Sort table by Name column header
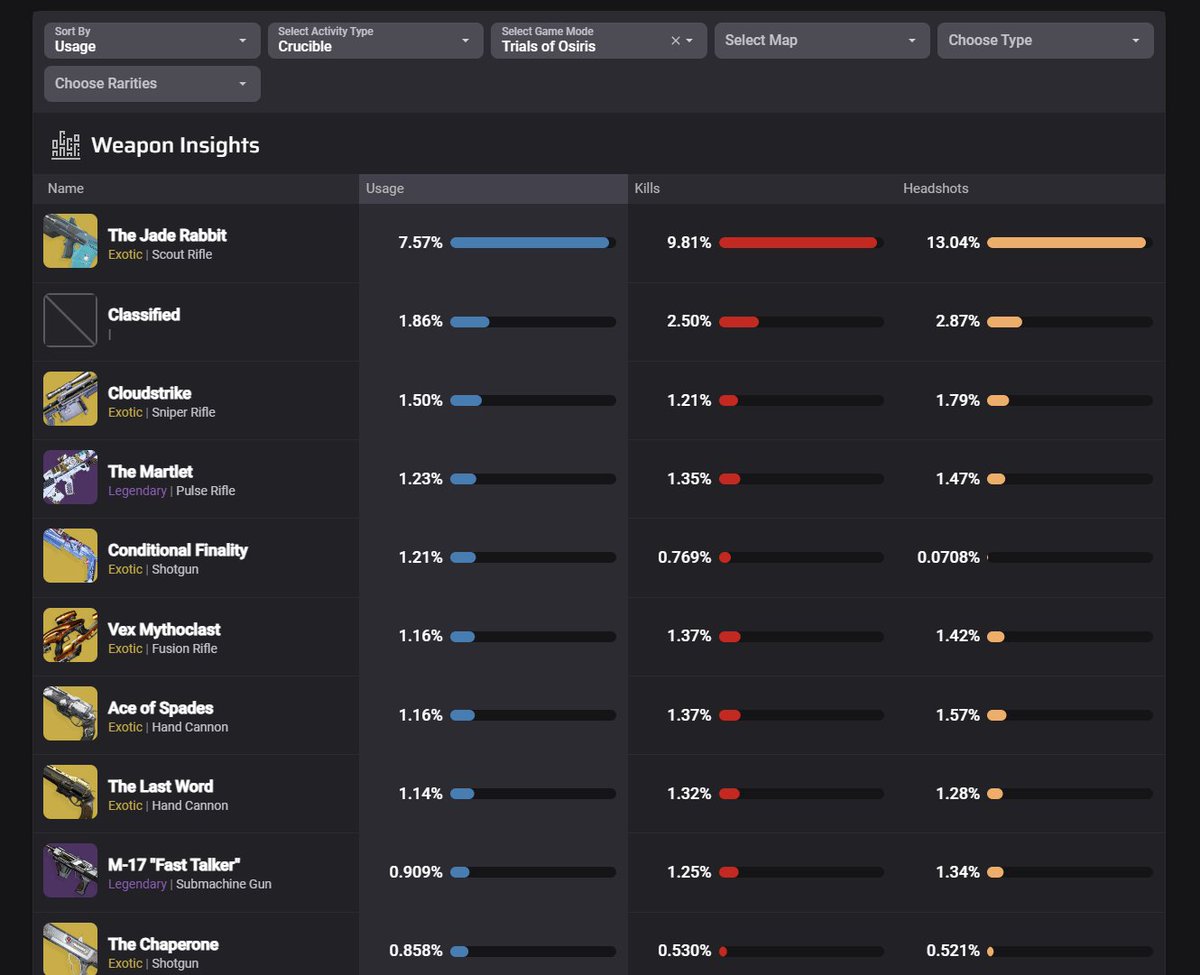The width and height of the screenshot is (1200, 975). 66,188
